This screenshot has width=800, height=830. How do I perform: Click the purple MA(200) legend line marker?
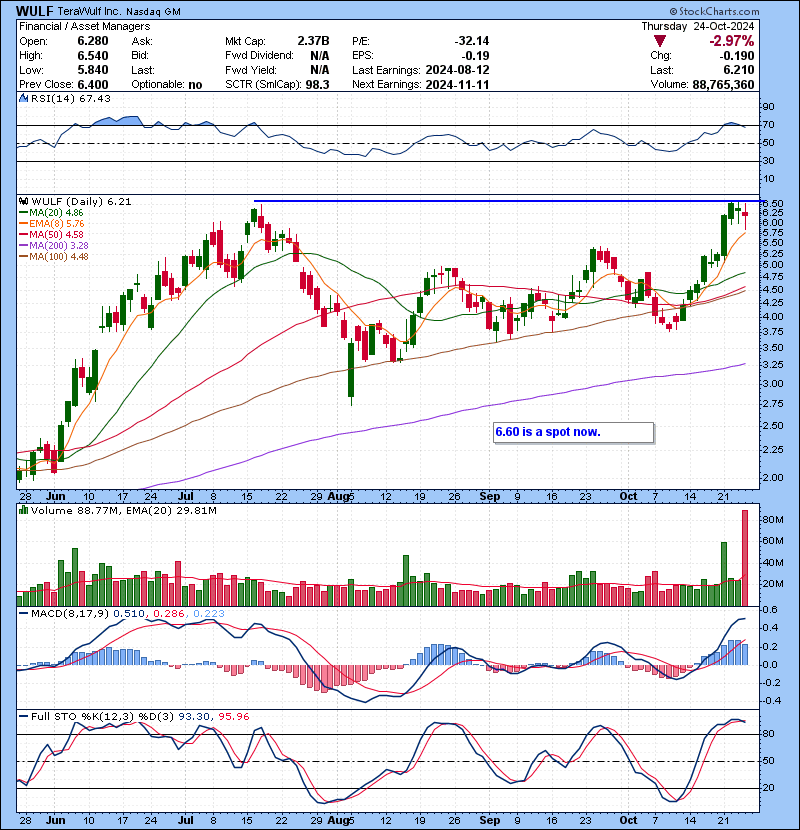click(x=23, y=246)
